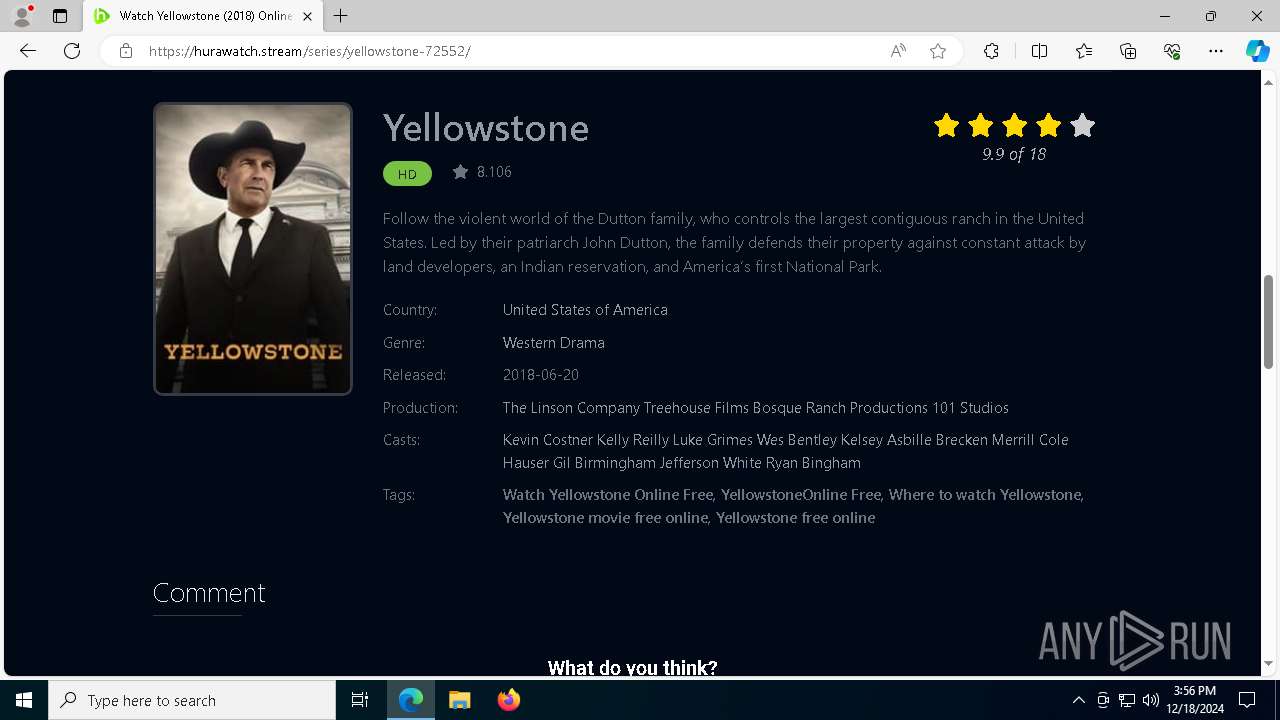
Task: Rate with the third star
Action: [1014, 125]
